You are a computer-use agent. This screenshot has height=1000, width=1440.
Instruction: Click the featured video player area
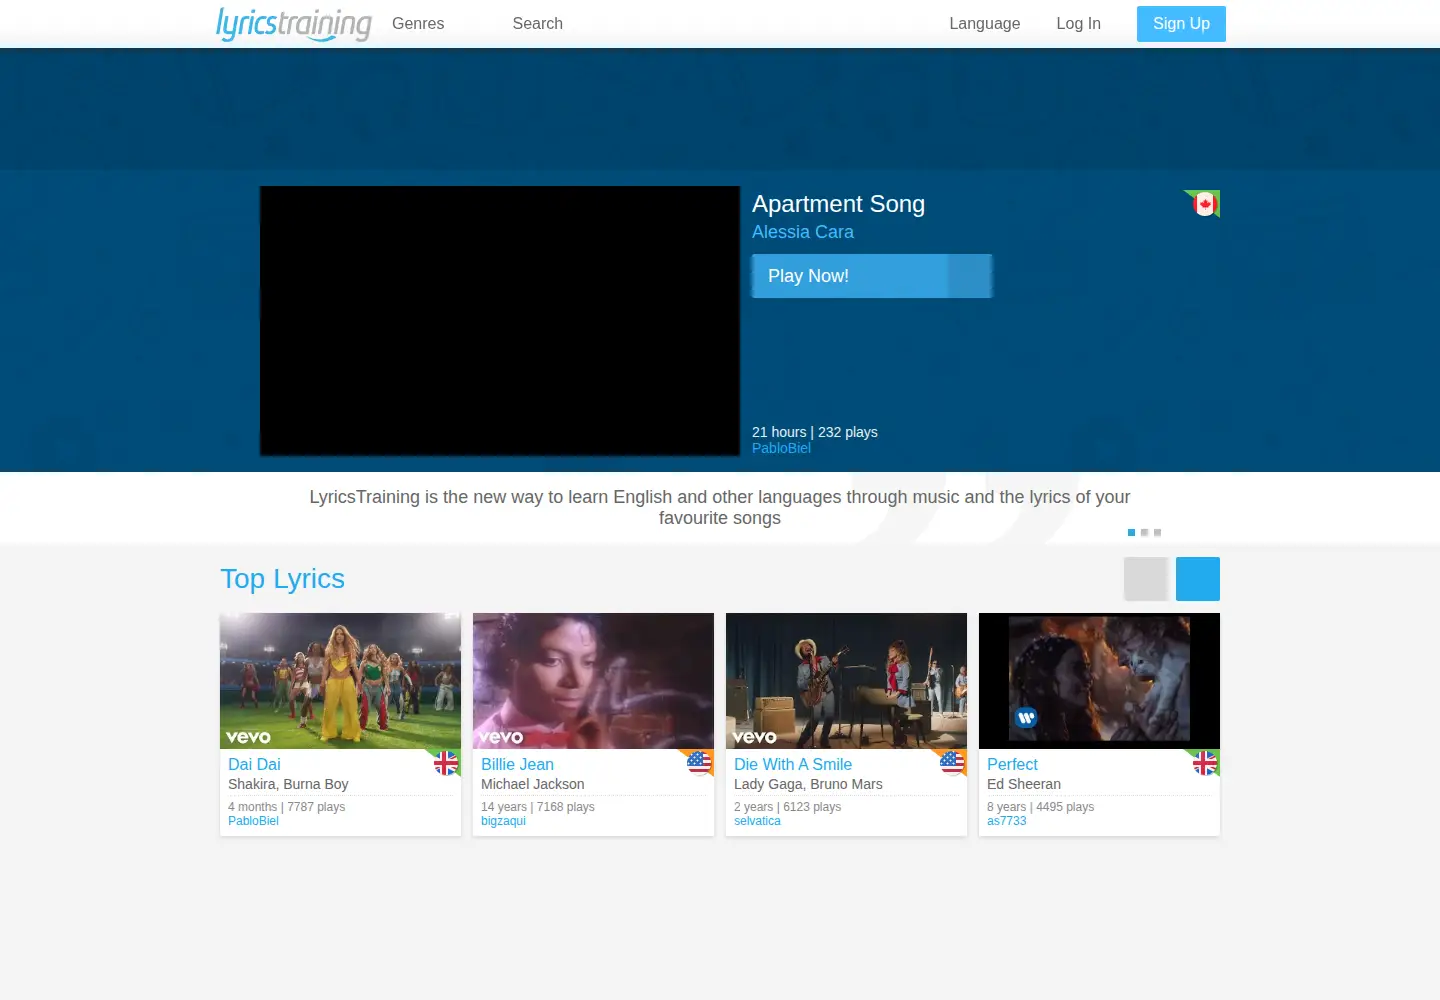pyautogui.click(x=500, y=321)
